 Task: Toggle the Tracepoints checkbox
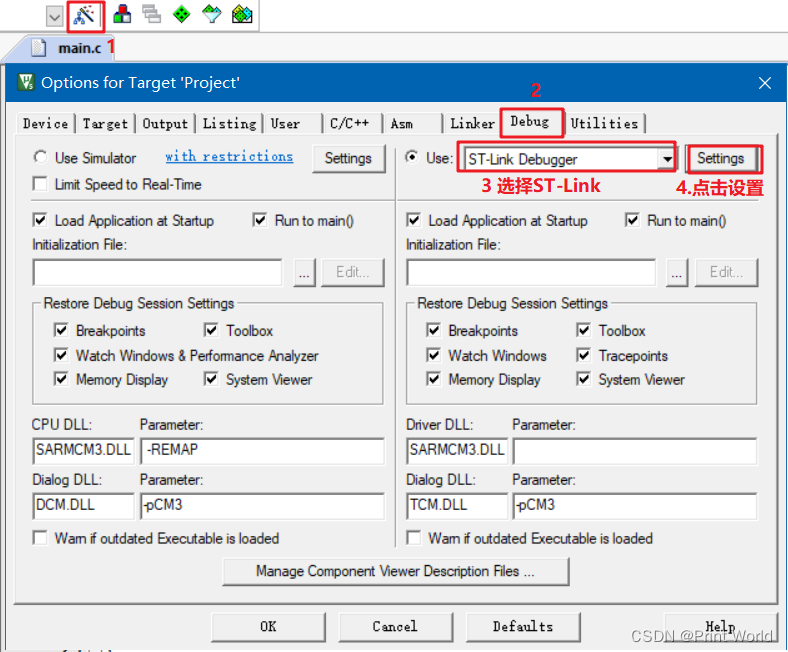tap(583, 355)
